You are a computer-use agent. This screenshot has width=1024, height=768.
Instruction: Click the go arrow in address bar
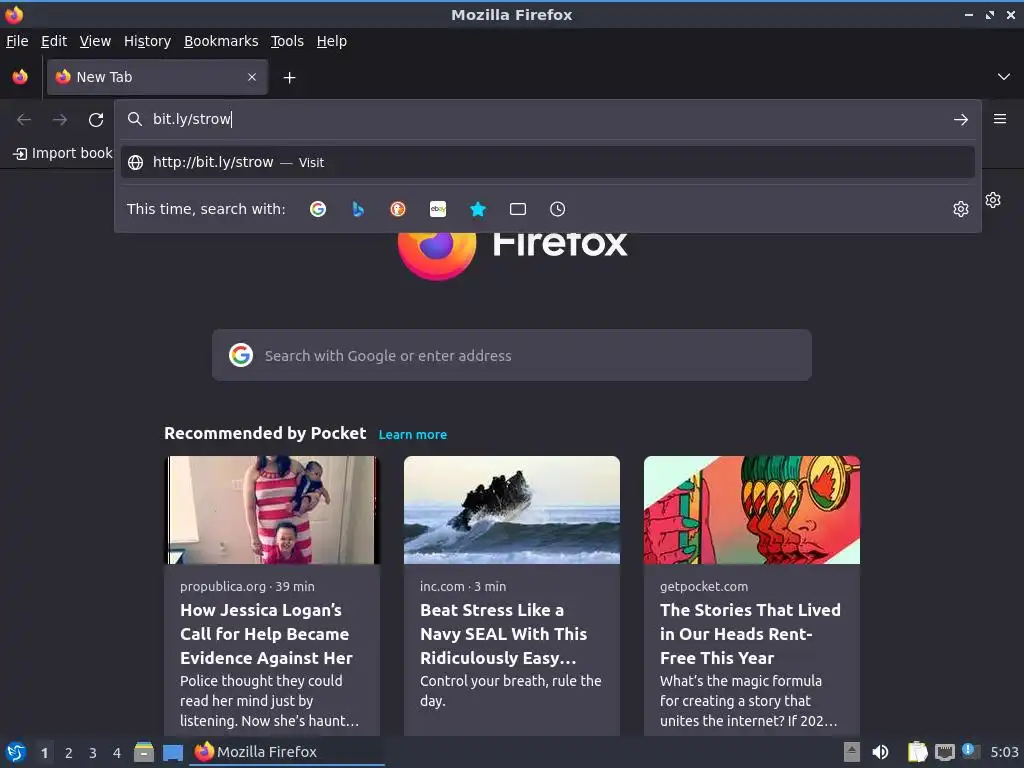coord(961,120)
